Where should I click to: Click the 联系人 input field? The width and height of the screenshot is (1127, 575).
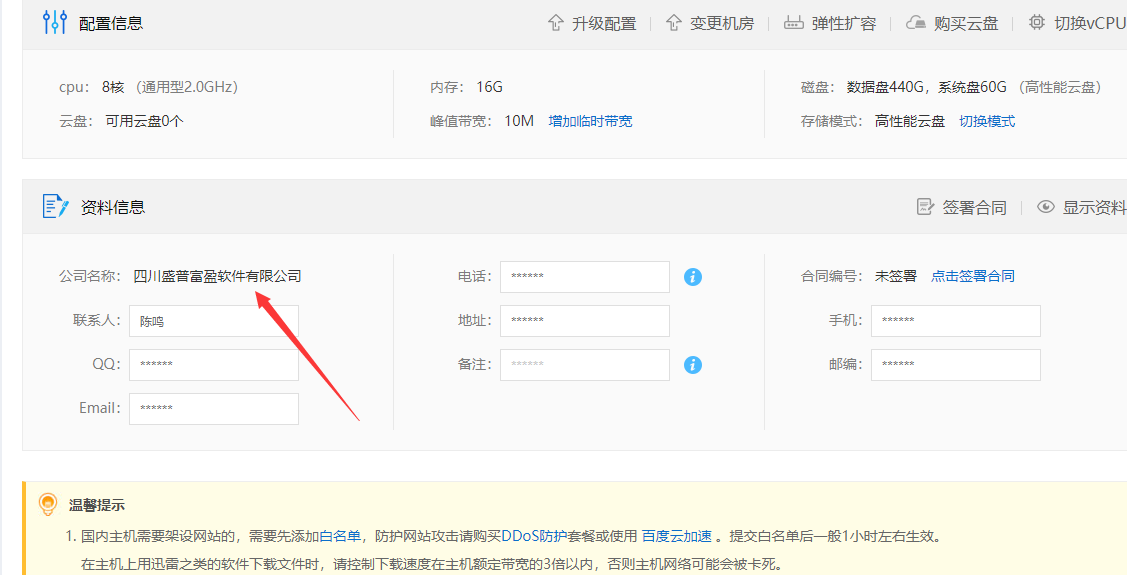214,321
